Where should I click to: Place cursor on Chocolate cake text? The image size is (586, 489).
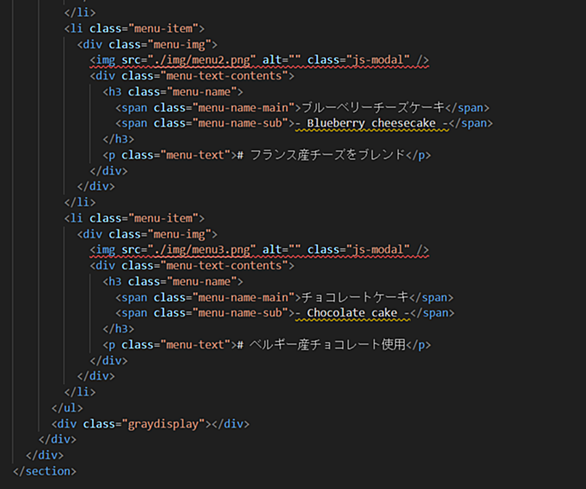click(x=352, y=313)
